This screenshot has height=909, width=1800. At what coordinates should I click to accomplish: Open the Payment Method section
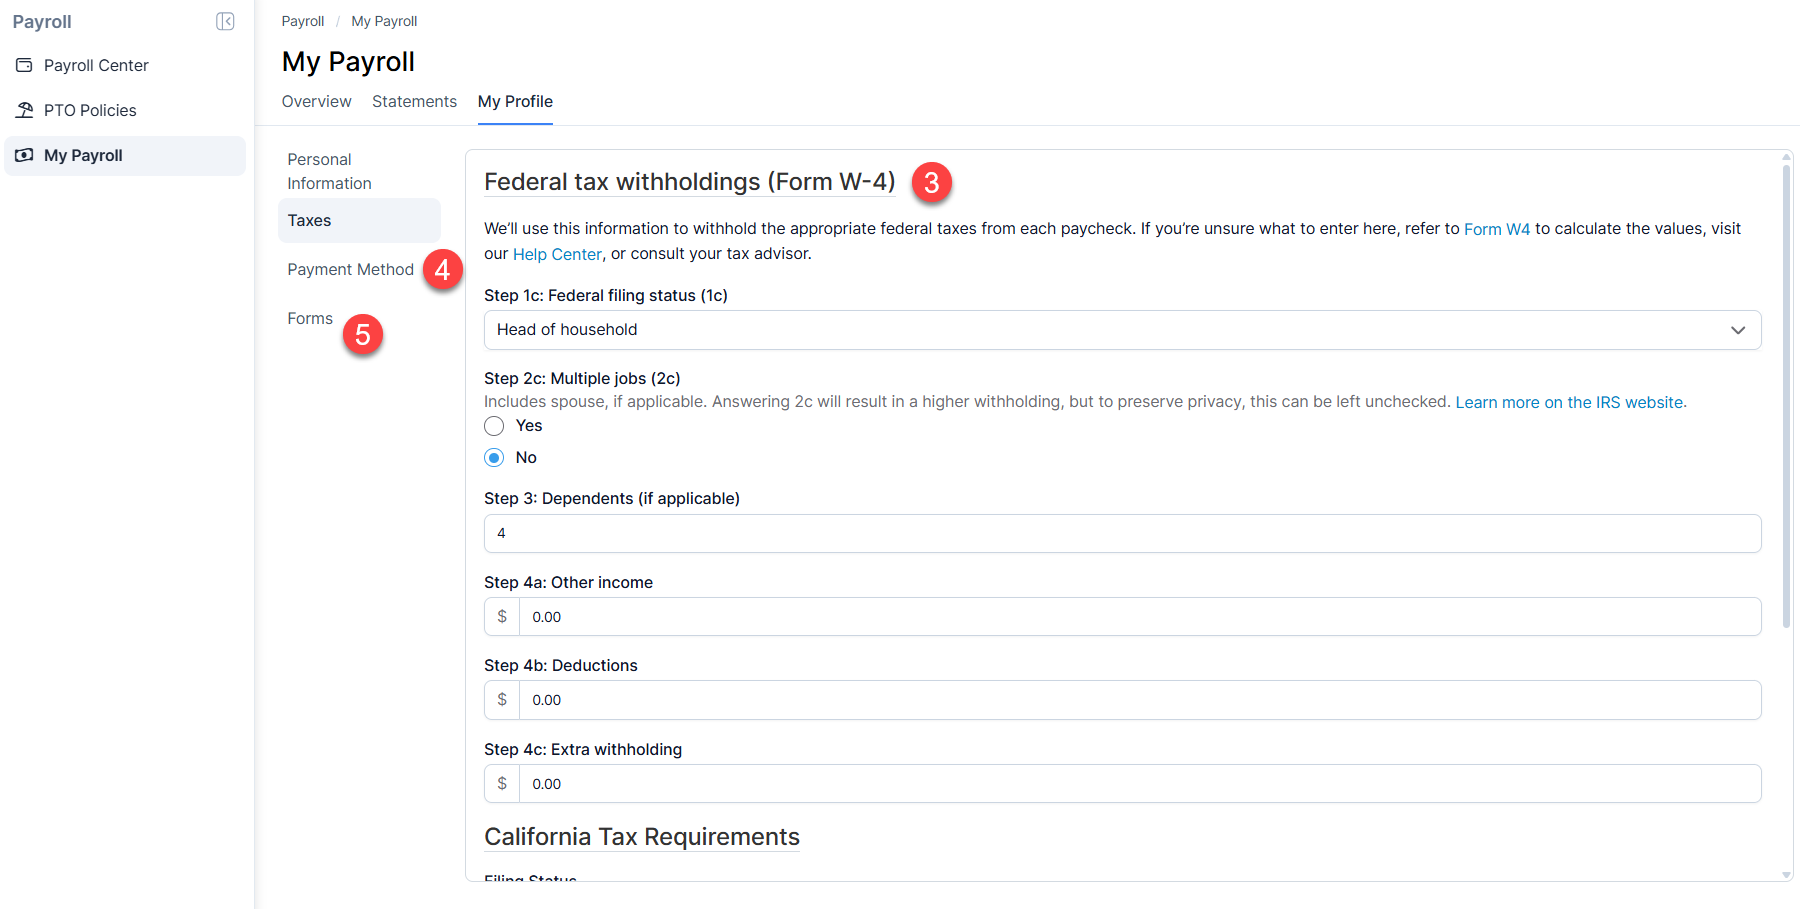[x=350, y=269]
